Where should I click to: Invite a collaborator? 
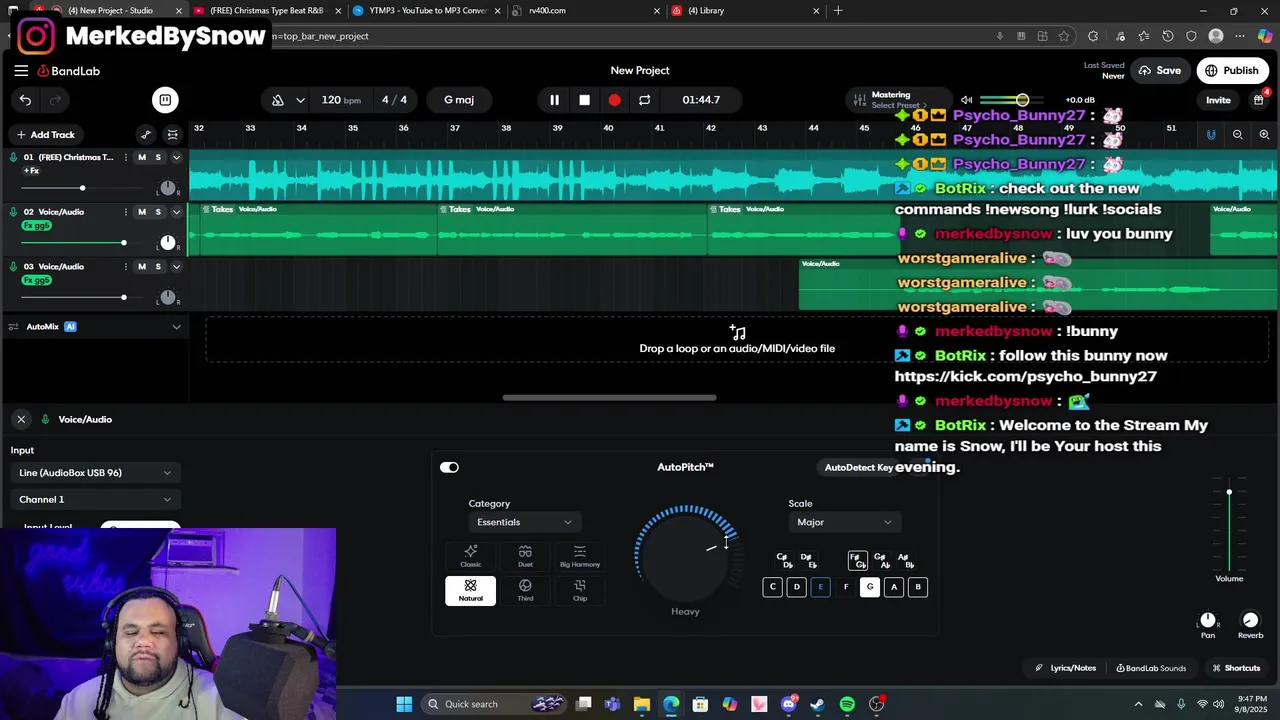tap(1218, 100)
